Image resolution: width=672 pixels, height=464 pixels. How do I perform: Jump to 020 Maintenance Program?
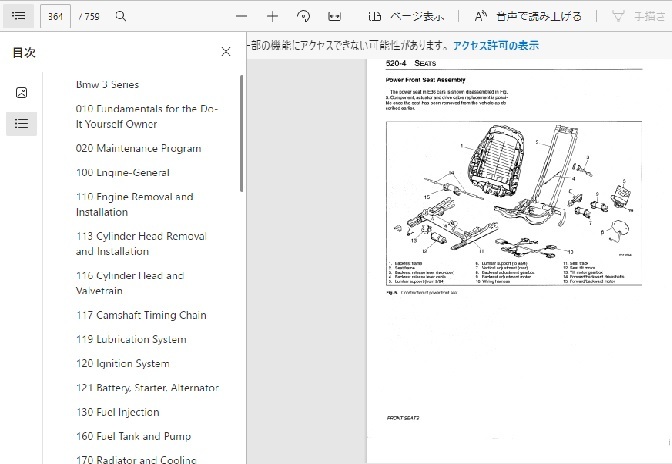pyautogui.click(x=138, y=148)
